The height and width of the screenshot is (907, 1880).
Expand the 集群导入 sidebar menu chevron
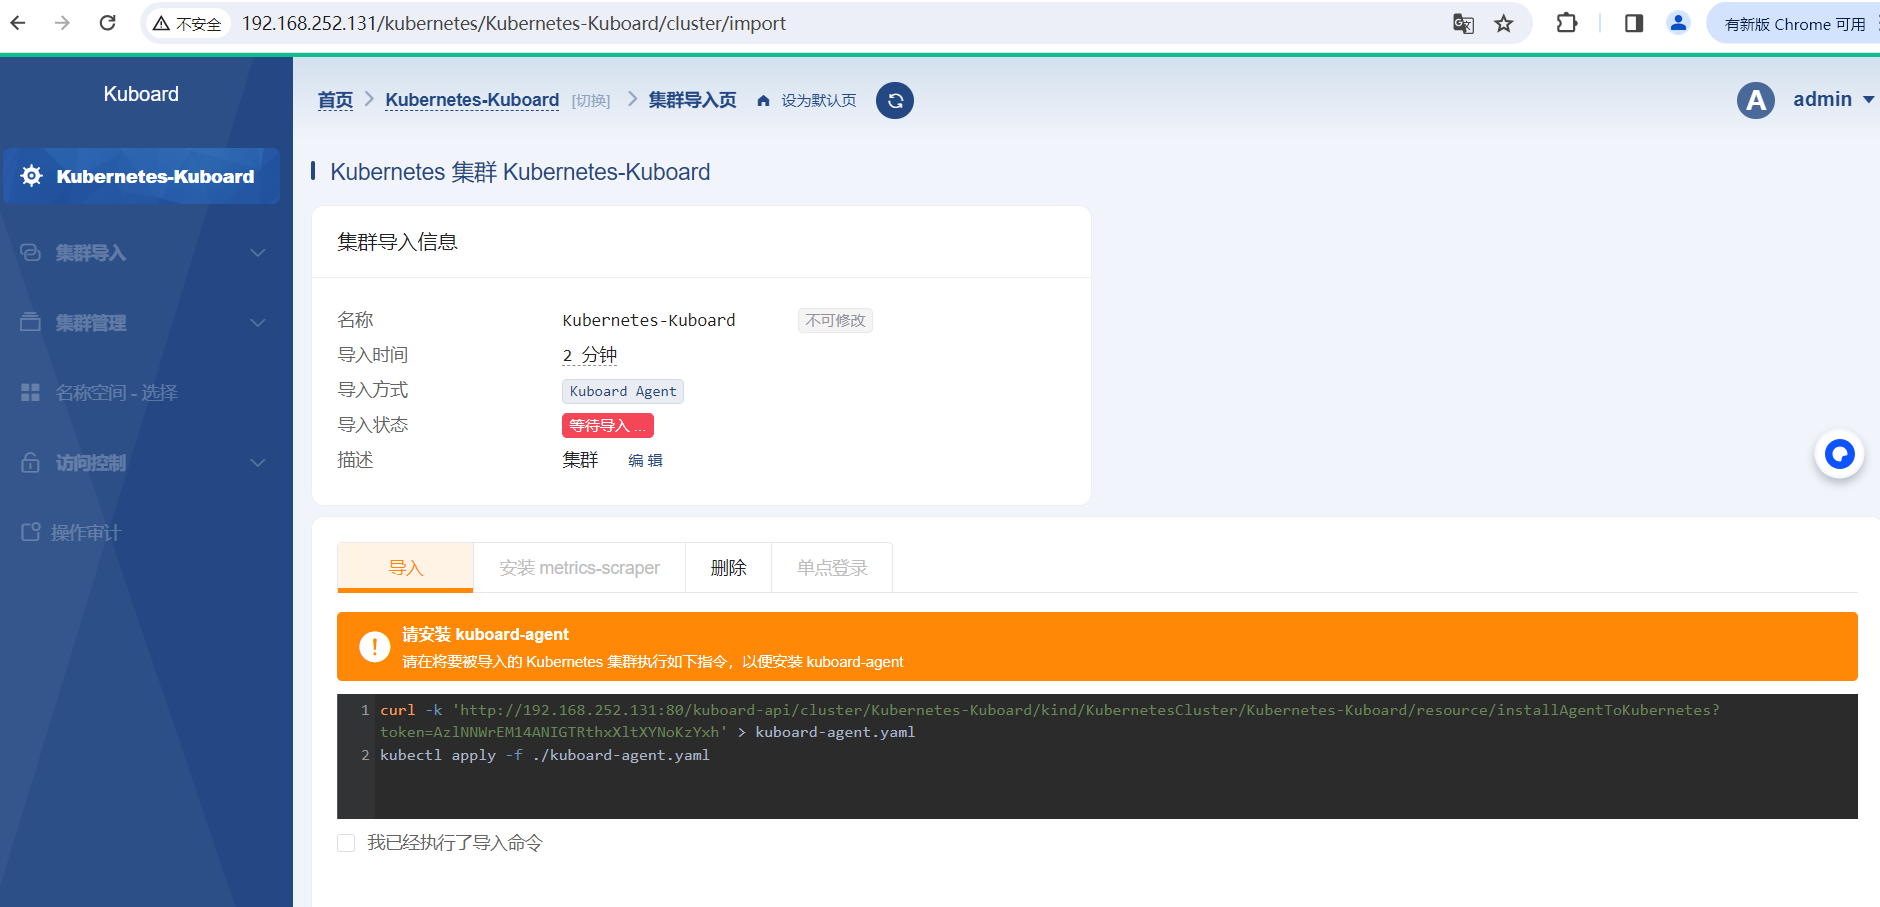[258, 253]
